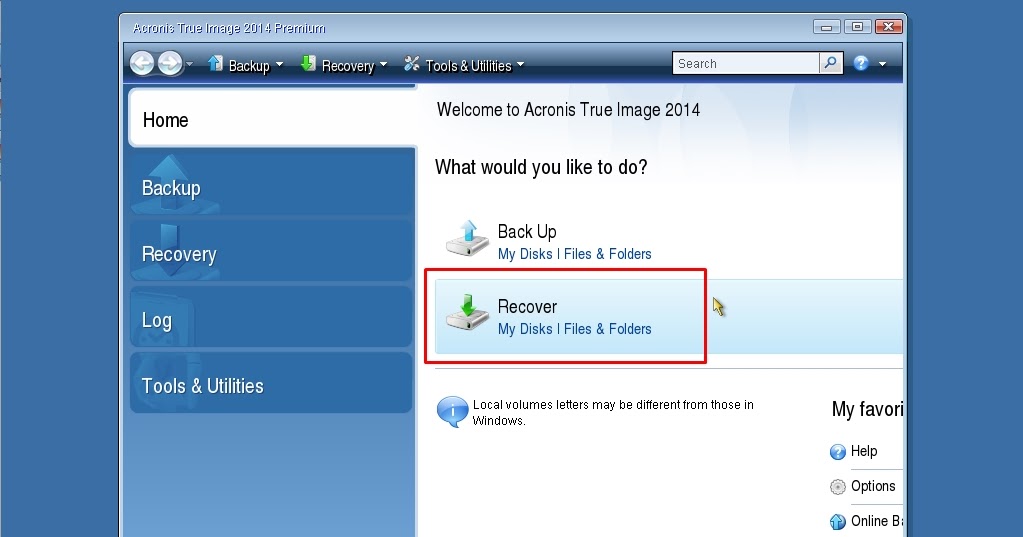This screenshot has width=1023, height=537.
Task: Open help with the question mark icon
Action: pos(861,63)
